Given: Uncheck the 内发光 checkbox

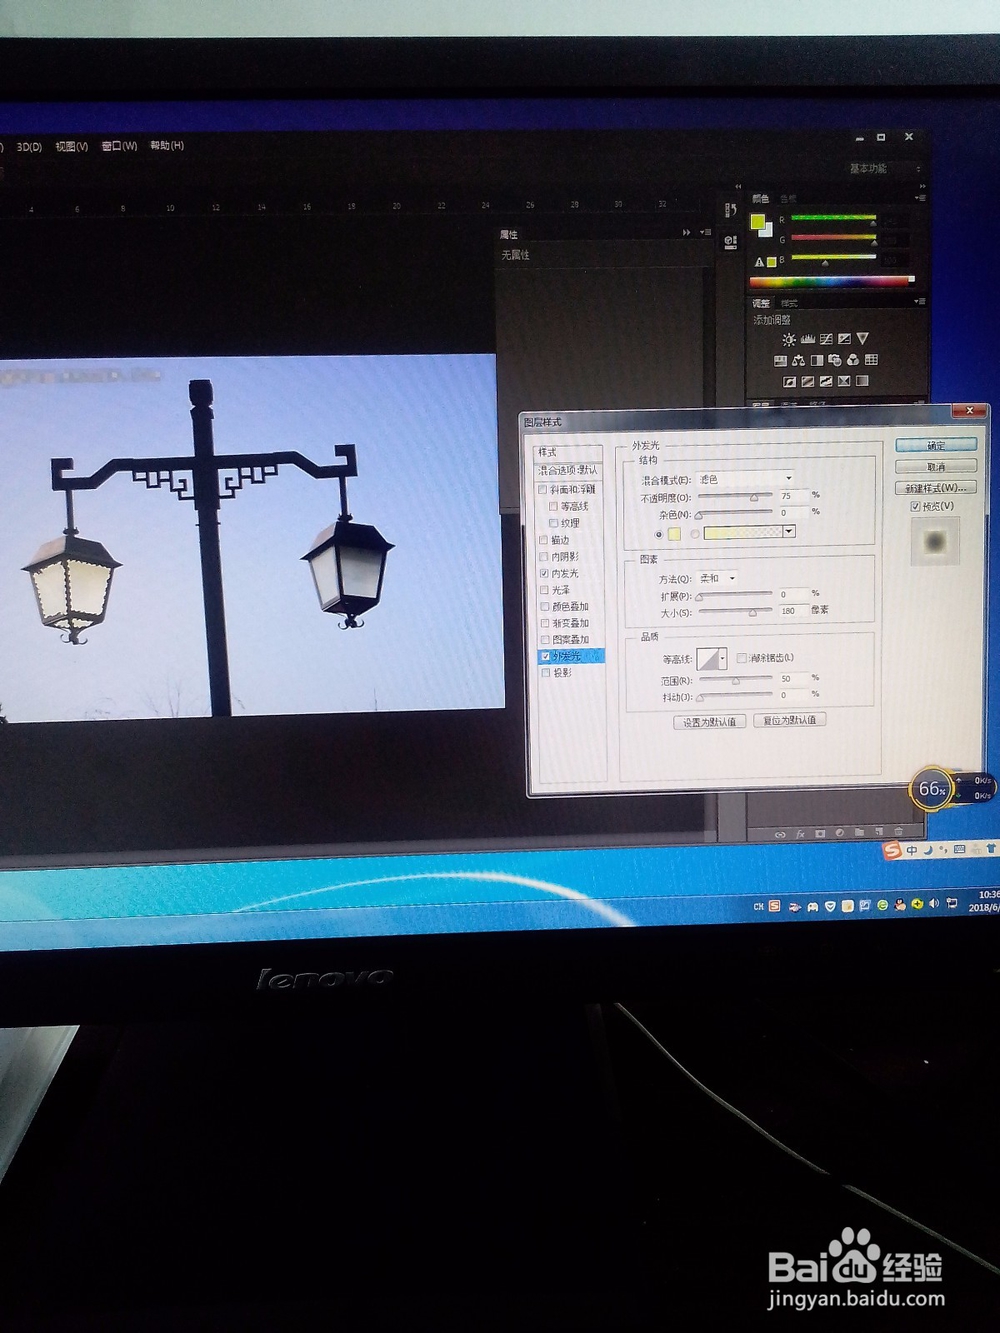Looking at the screenshot, I should (x=544, y=574).
